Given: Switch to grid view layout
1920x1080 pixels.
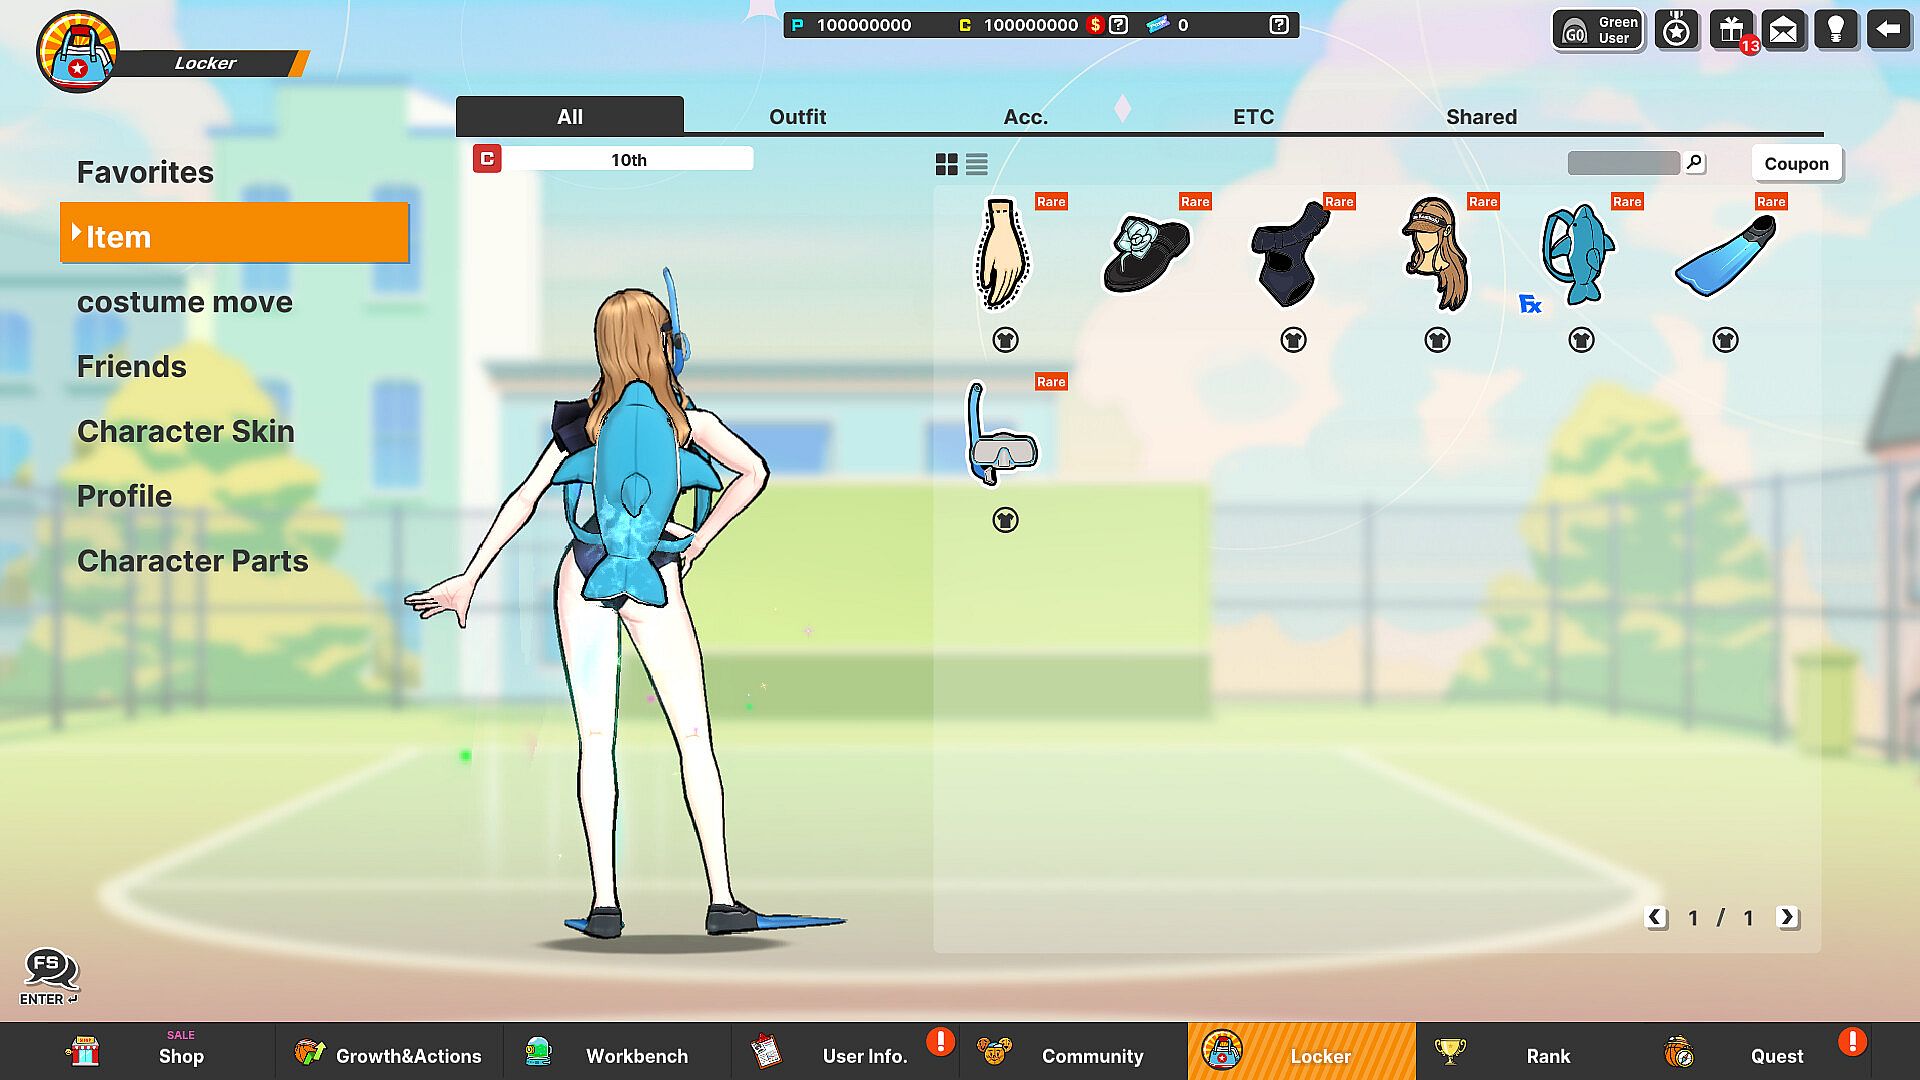Looking at the screenshot, I should coord(946,164).
